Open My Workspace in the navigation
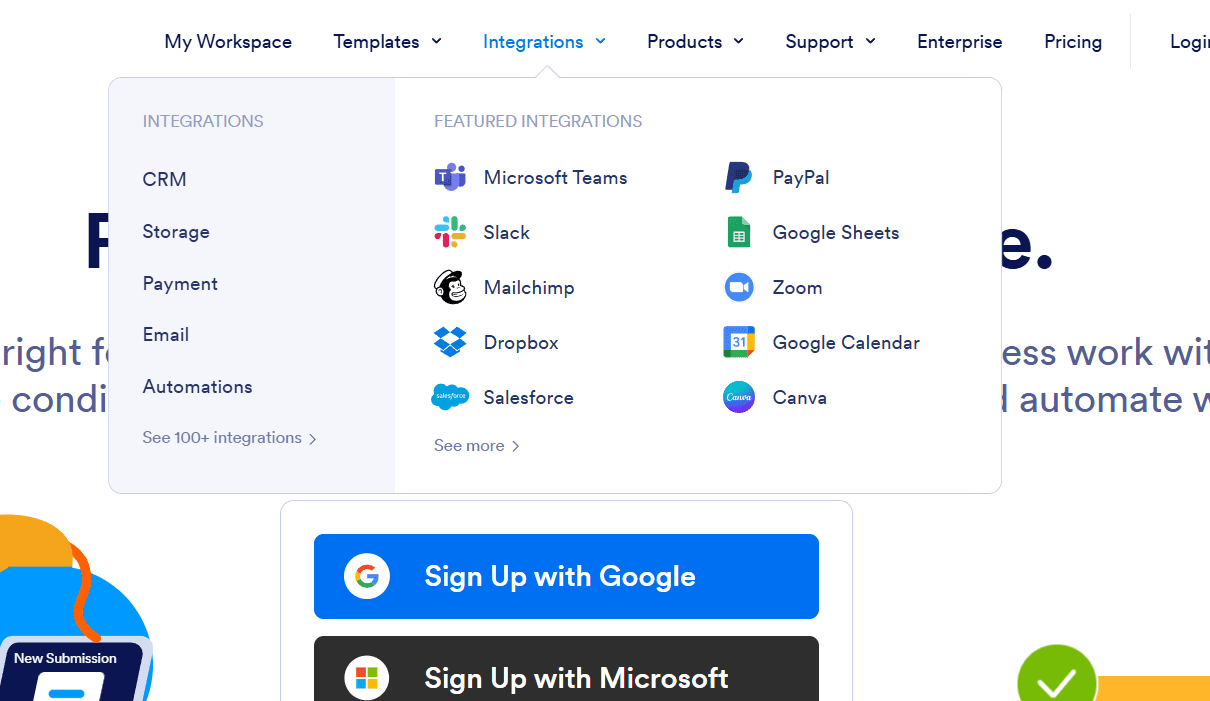This screenshot has width=1210, height=701. [228, 41]
